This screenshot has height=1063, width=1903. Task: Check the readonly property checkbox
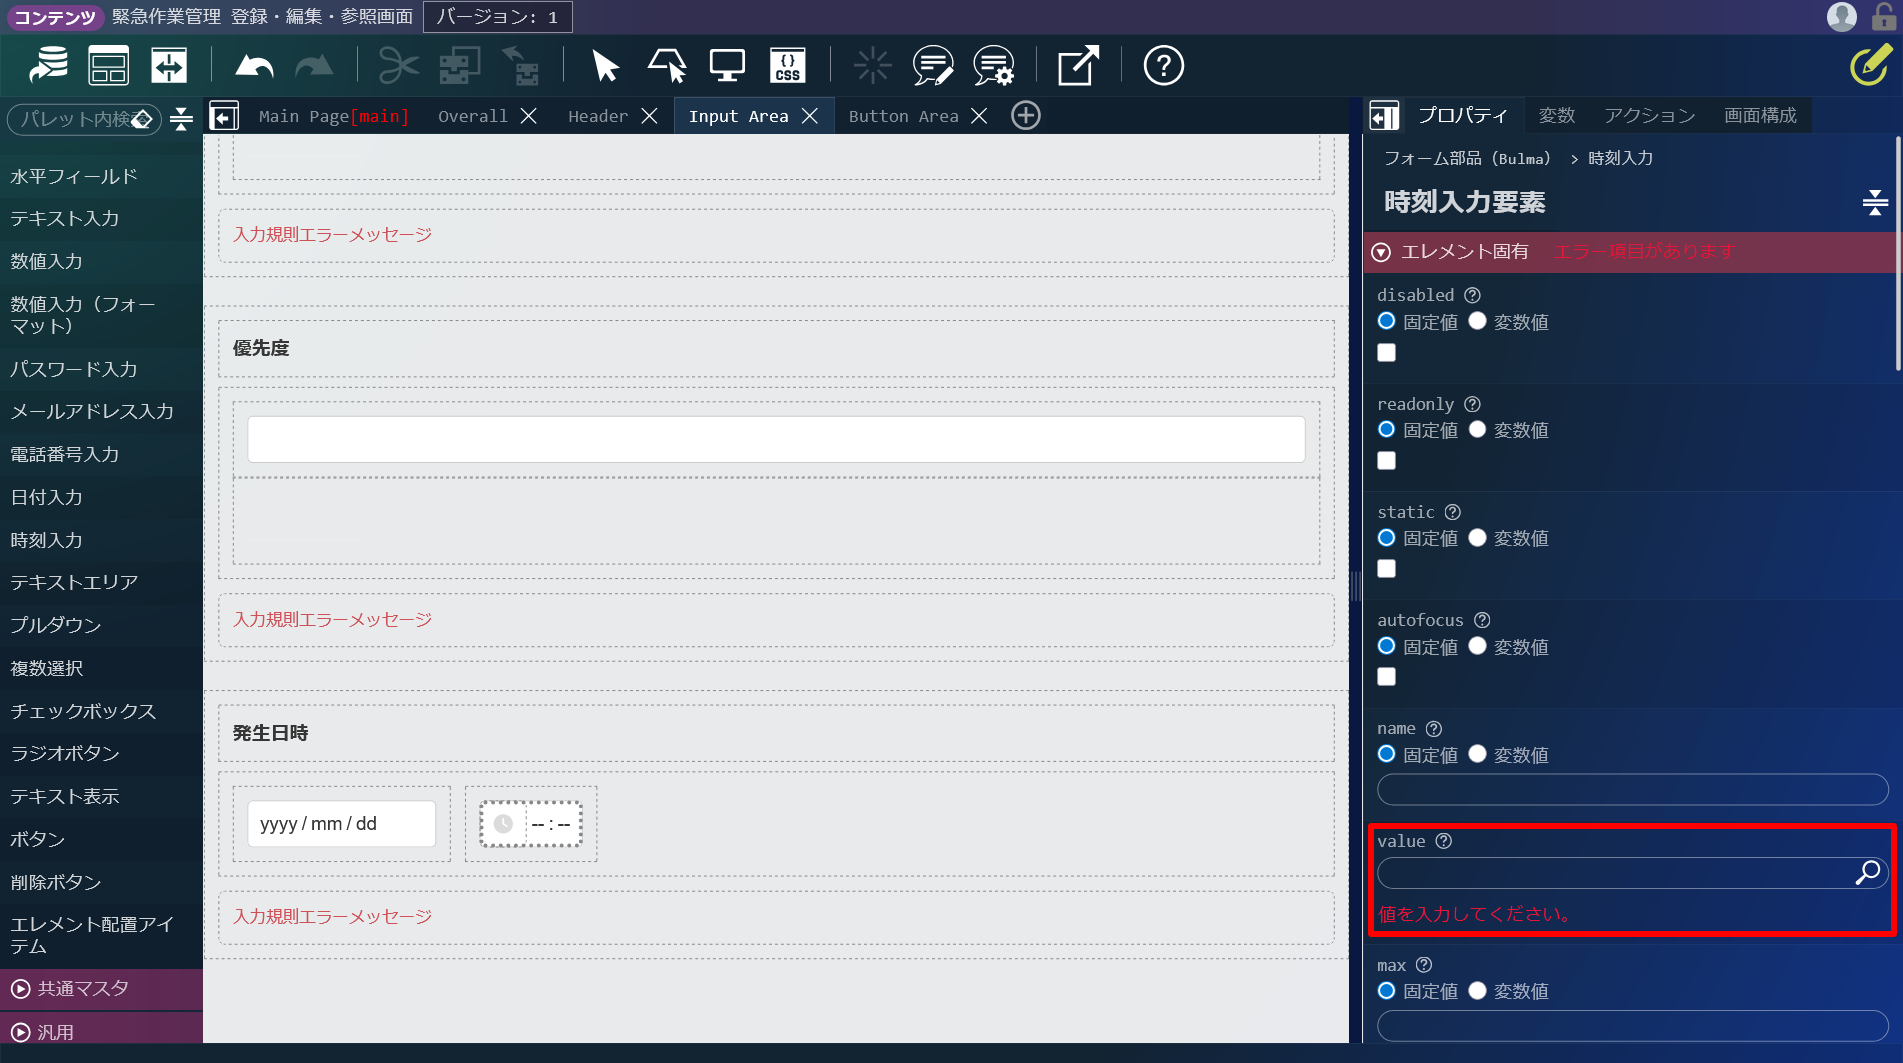(1386, 461)
